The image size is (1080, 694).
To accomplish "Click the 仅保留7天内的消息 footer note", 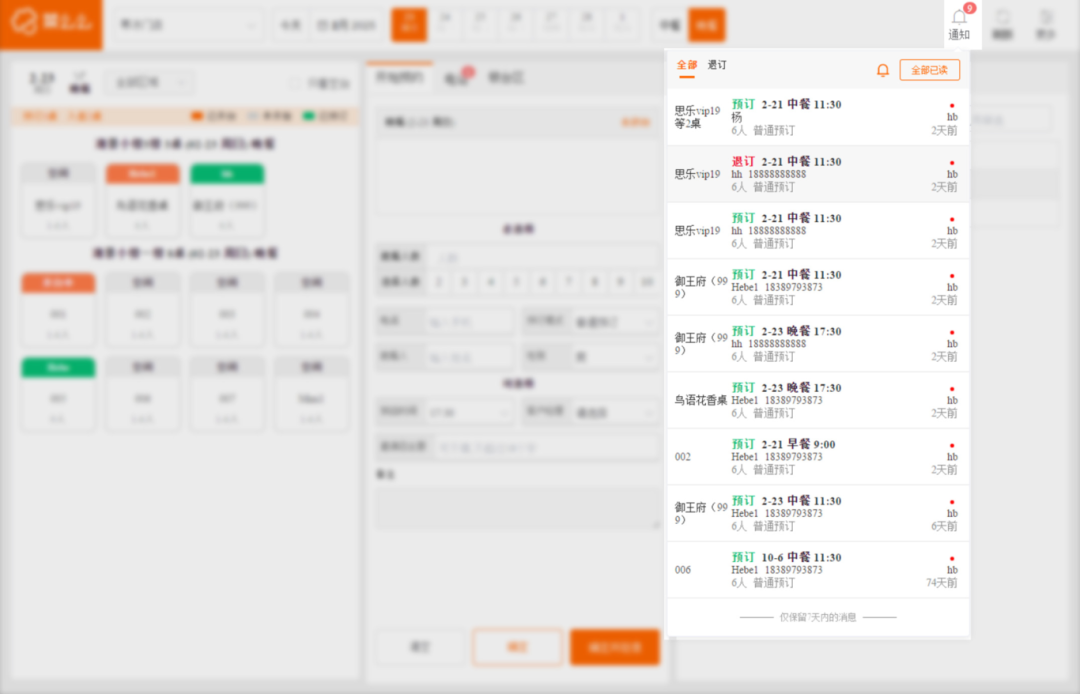I will (818, 618).
